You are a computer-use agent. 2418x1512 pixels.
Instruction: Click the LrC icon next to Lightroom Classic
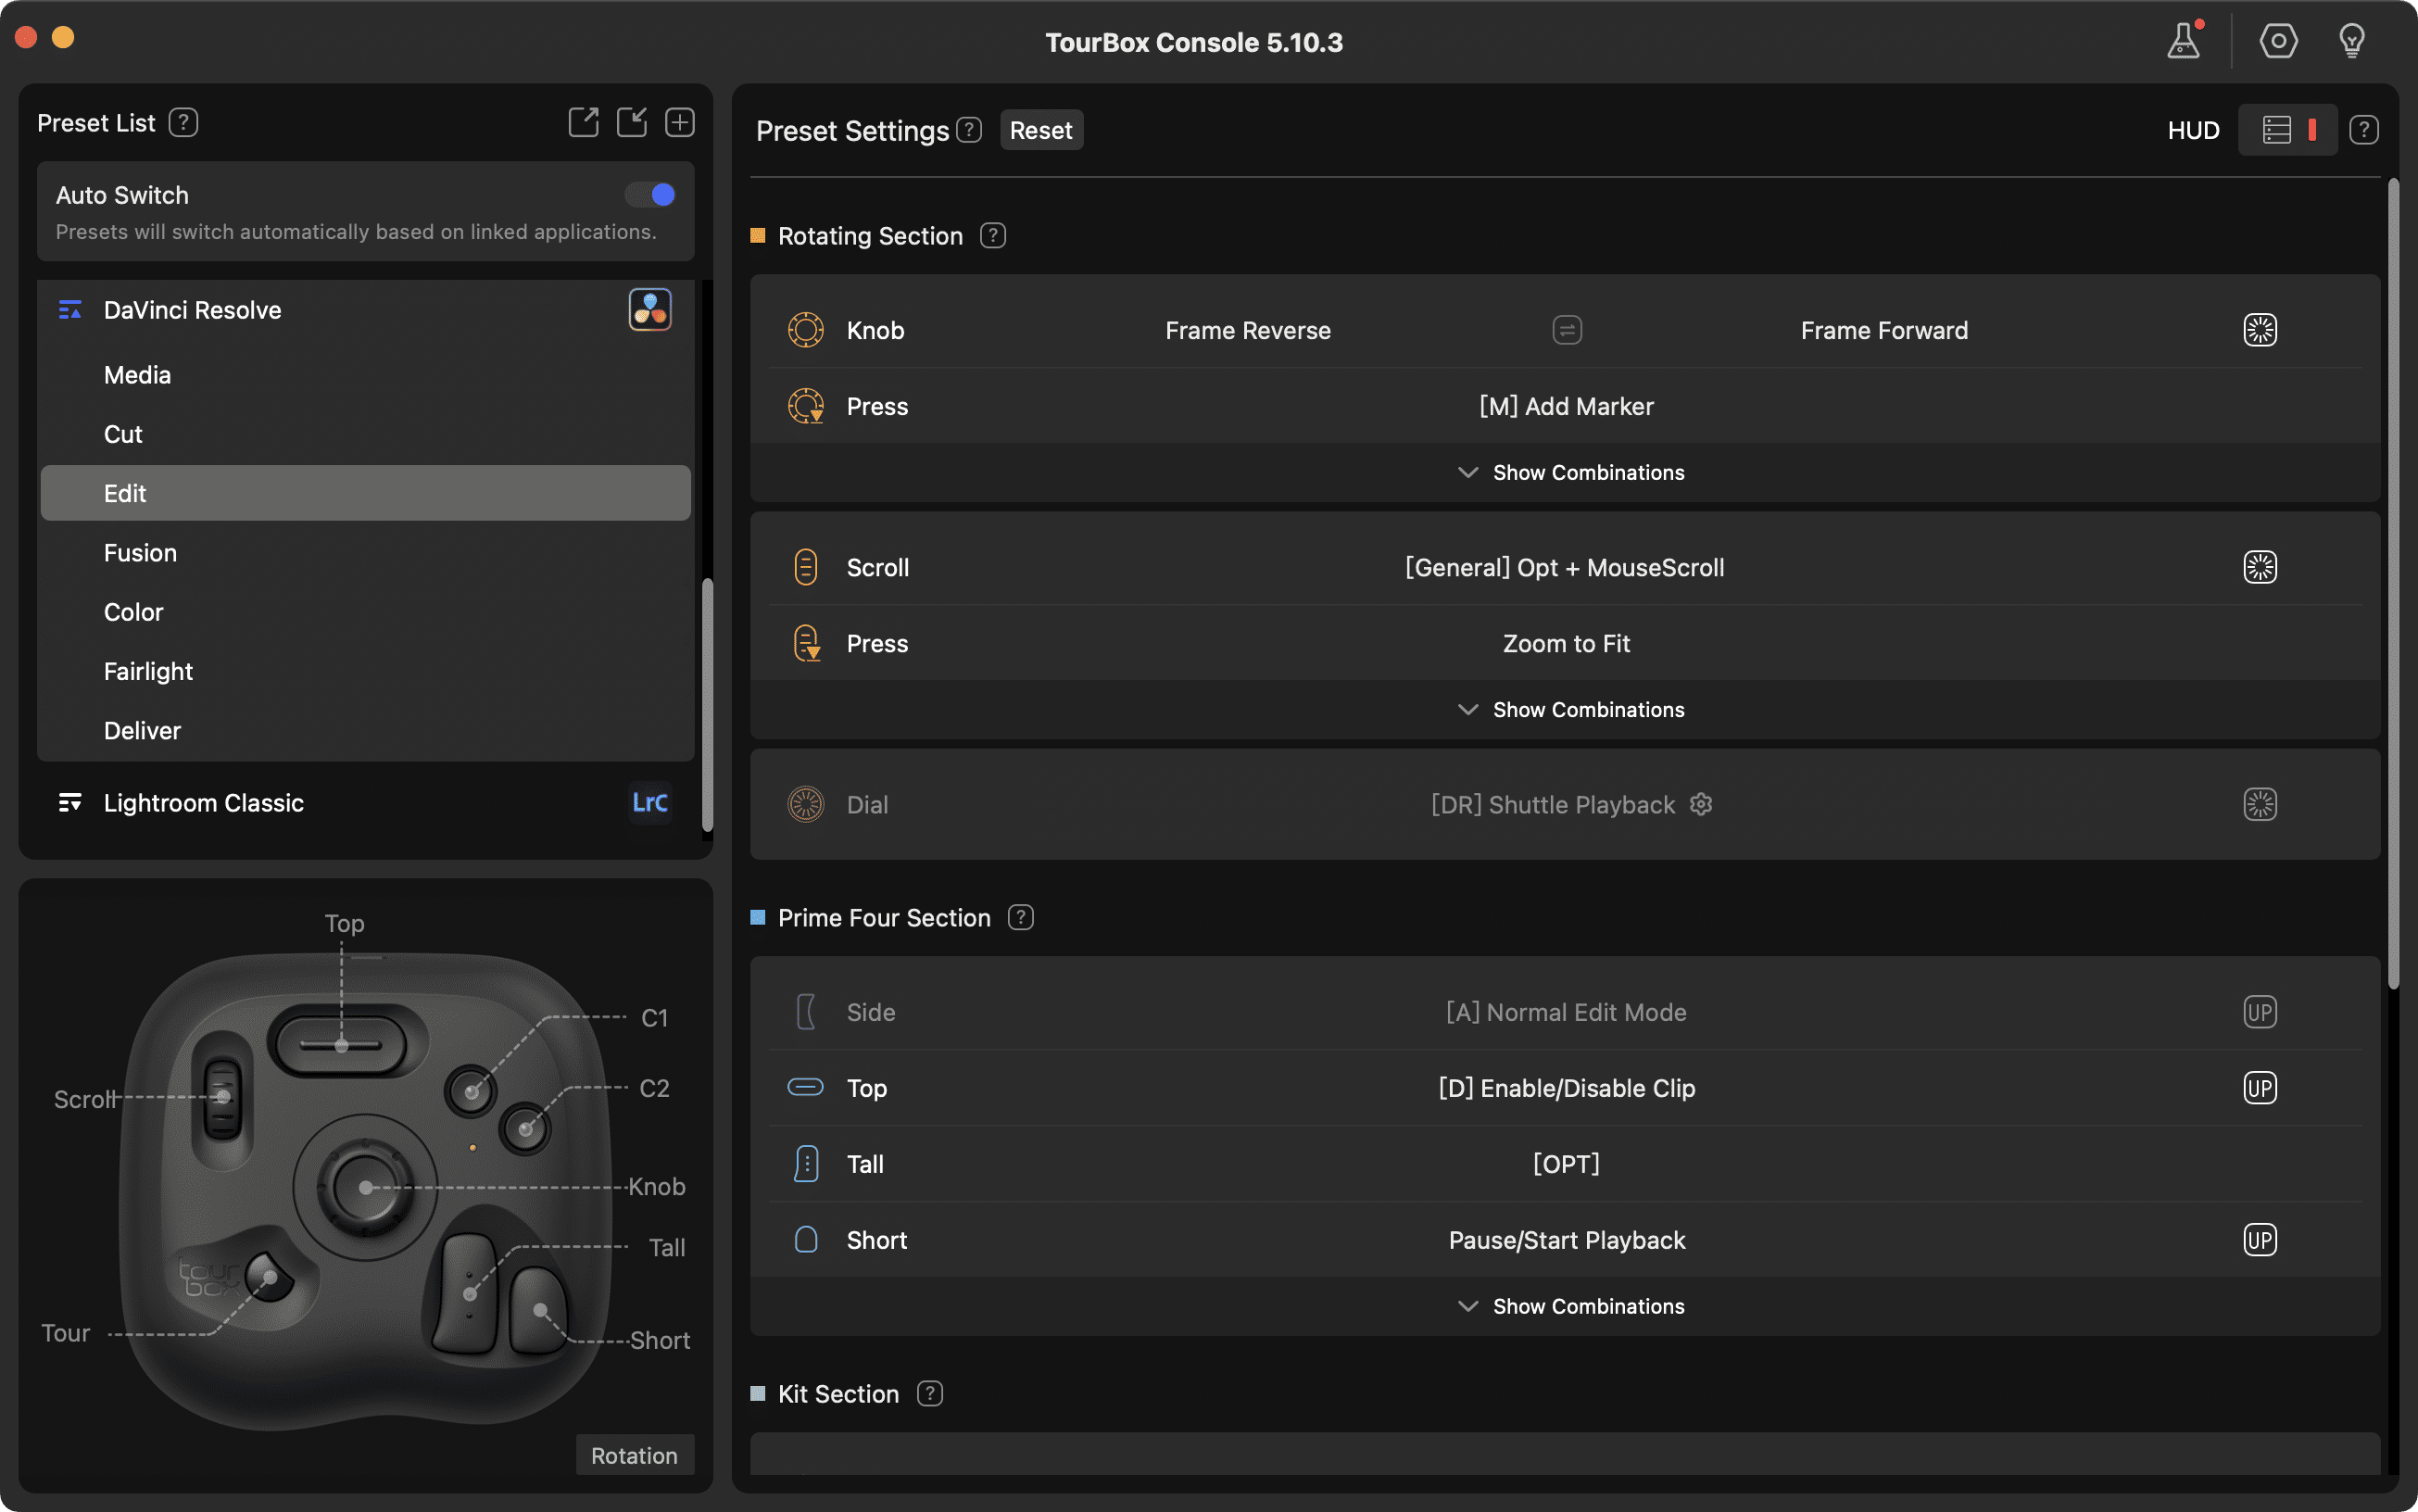click(649, 802)
